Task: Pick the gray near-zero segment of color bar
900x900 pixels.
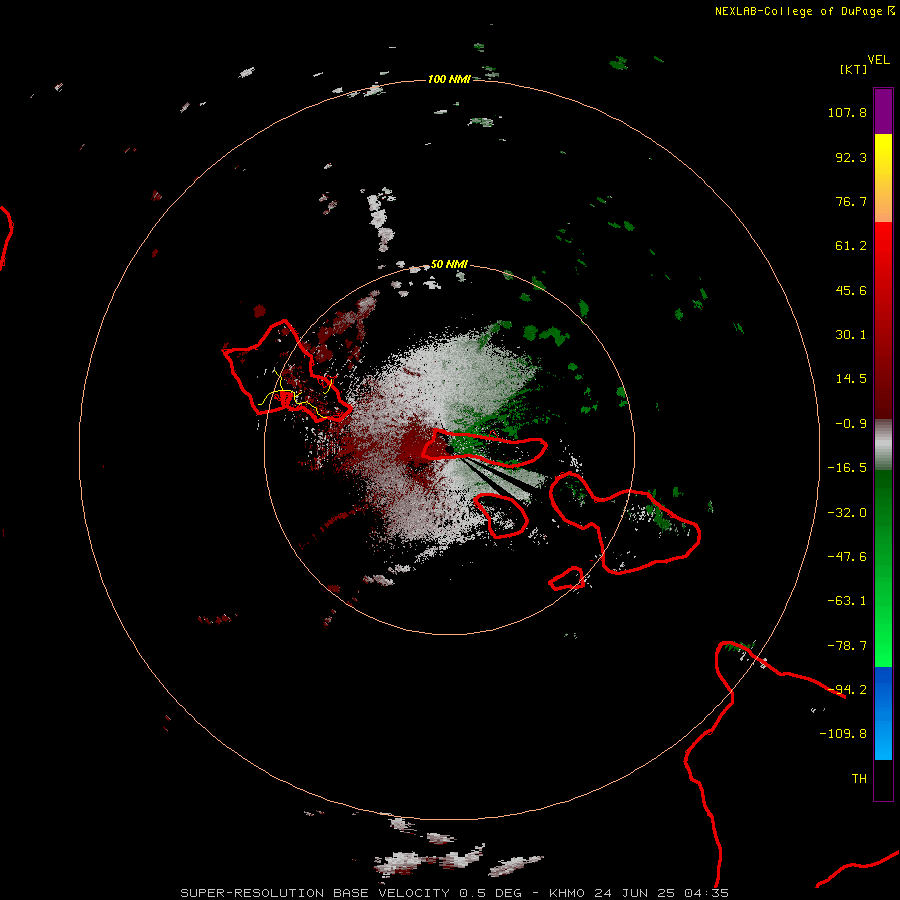Action: pyautogui.click(x=883, y=445)
